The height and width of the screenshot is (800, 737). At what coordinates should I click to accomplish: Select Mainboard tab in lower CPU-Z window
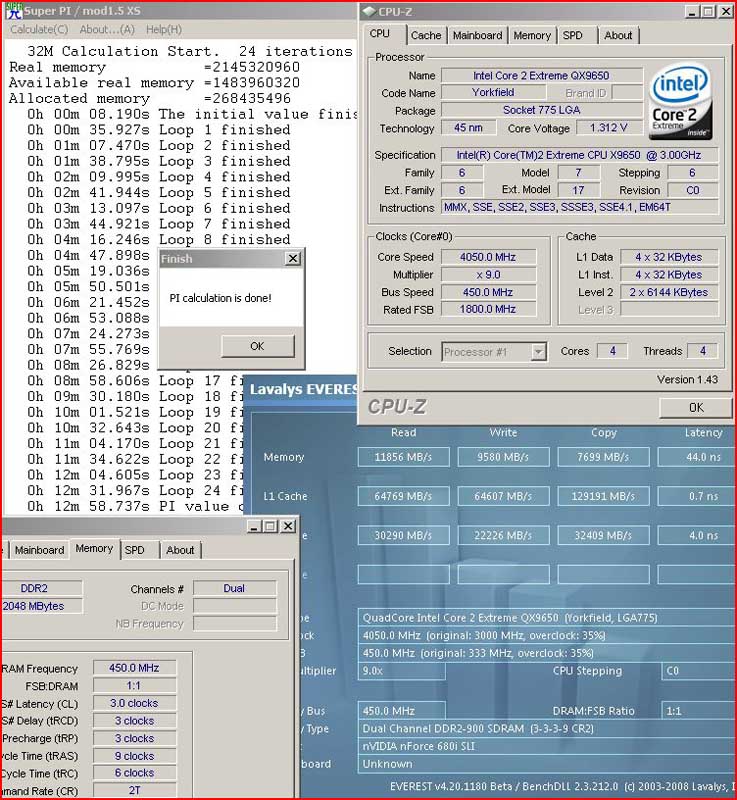point(39,550)
